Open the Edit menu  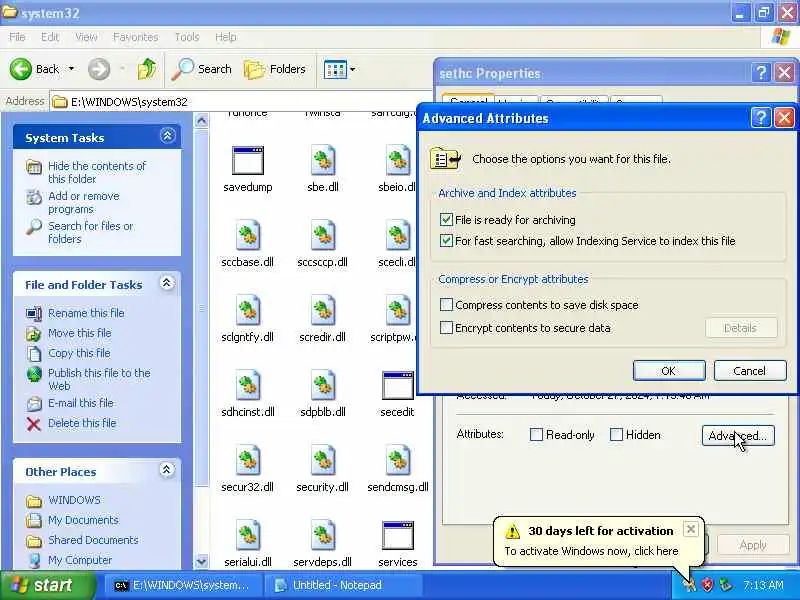pos(49,37)
